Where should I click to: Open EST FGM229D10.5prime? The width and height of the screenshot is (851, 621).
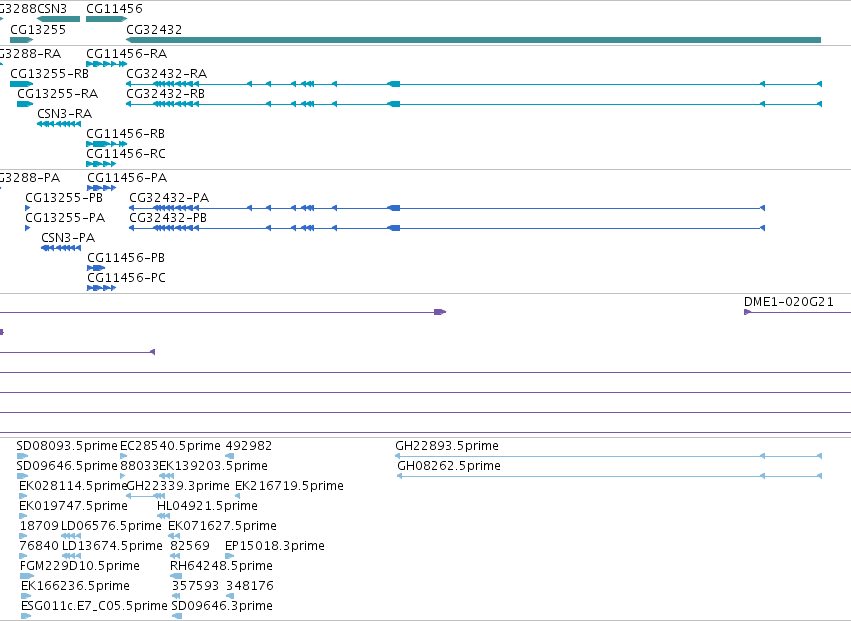(27, 576)
